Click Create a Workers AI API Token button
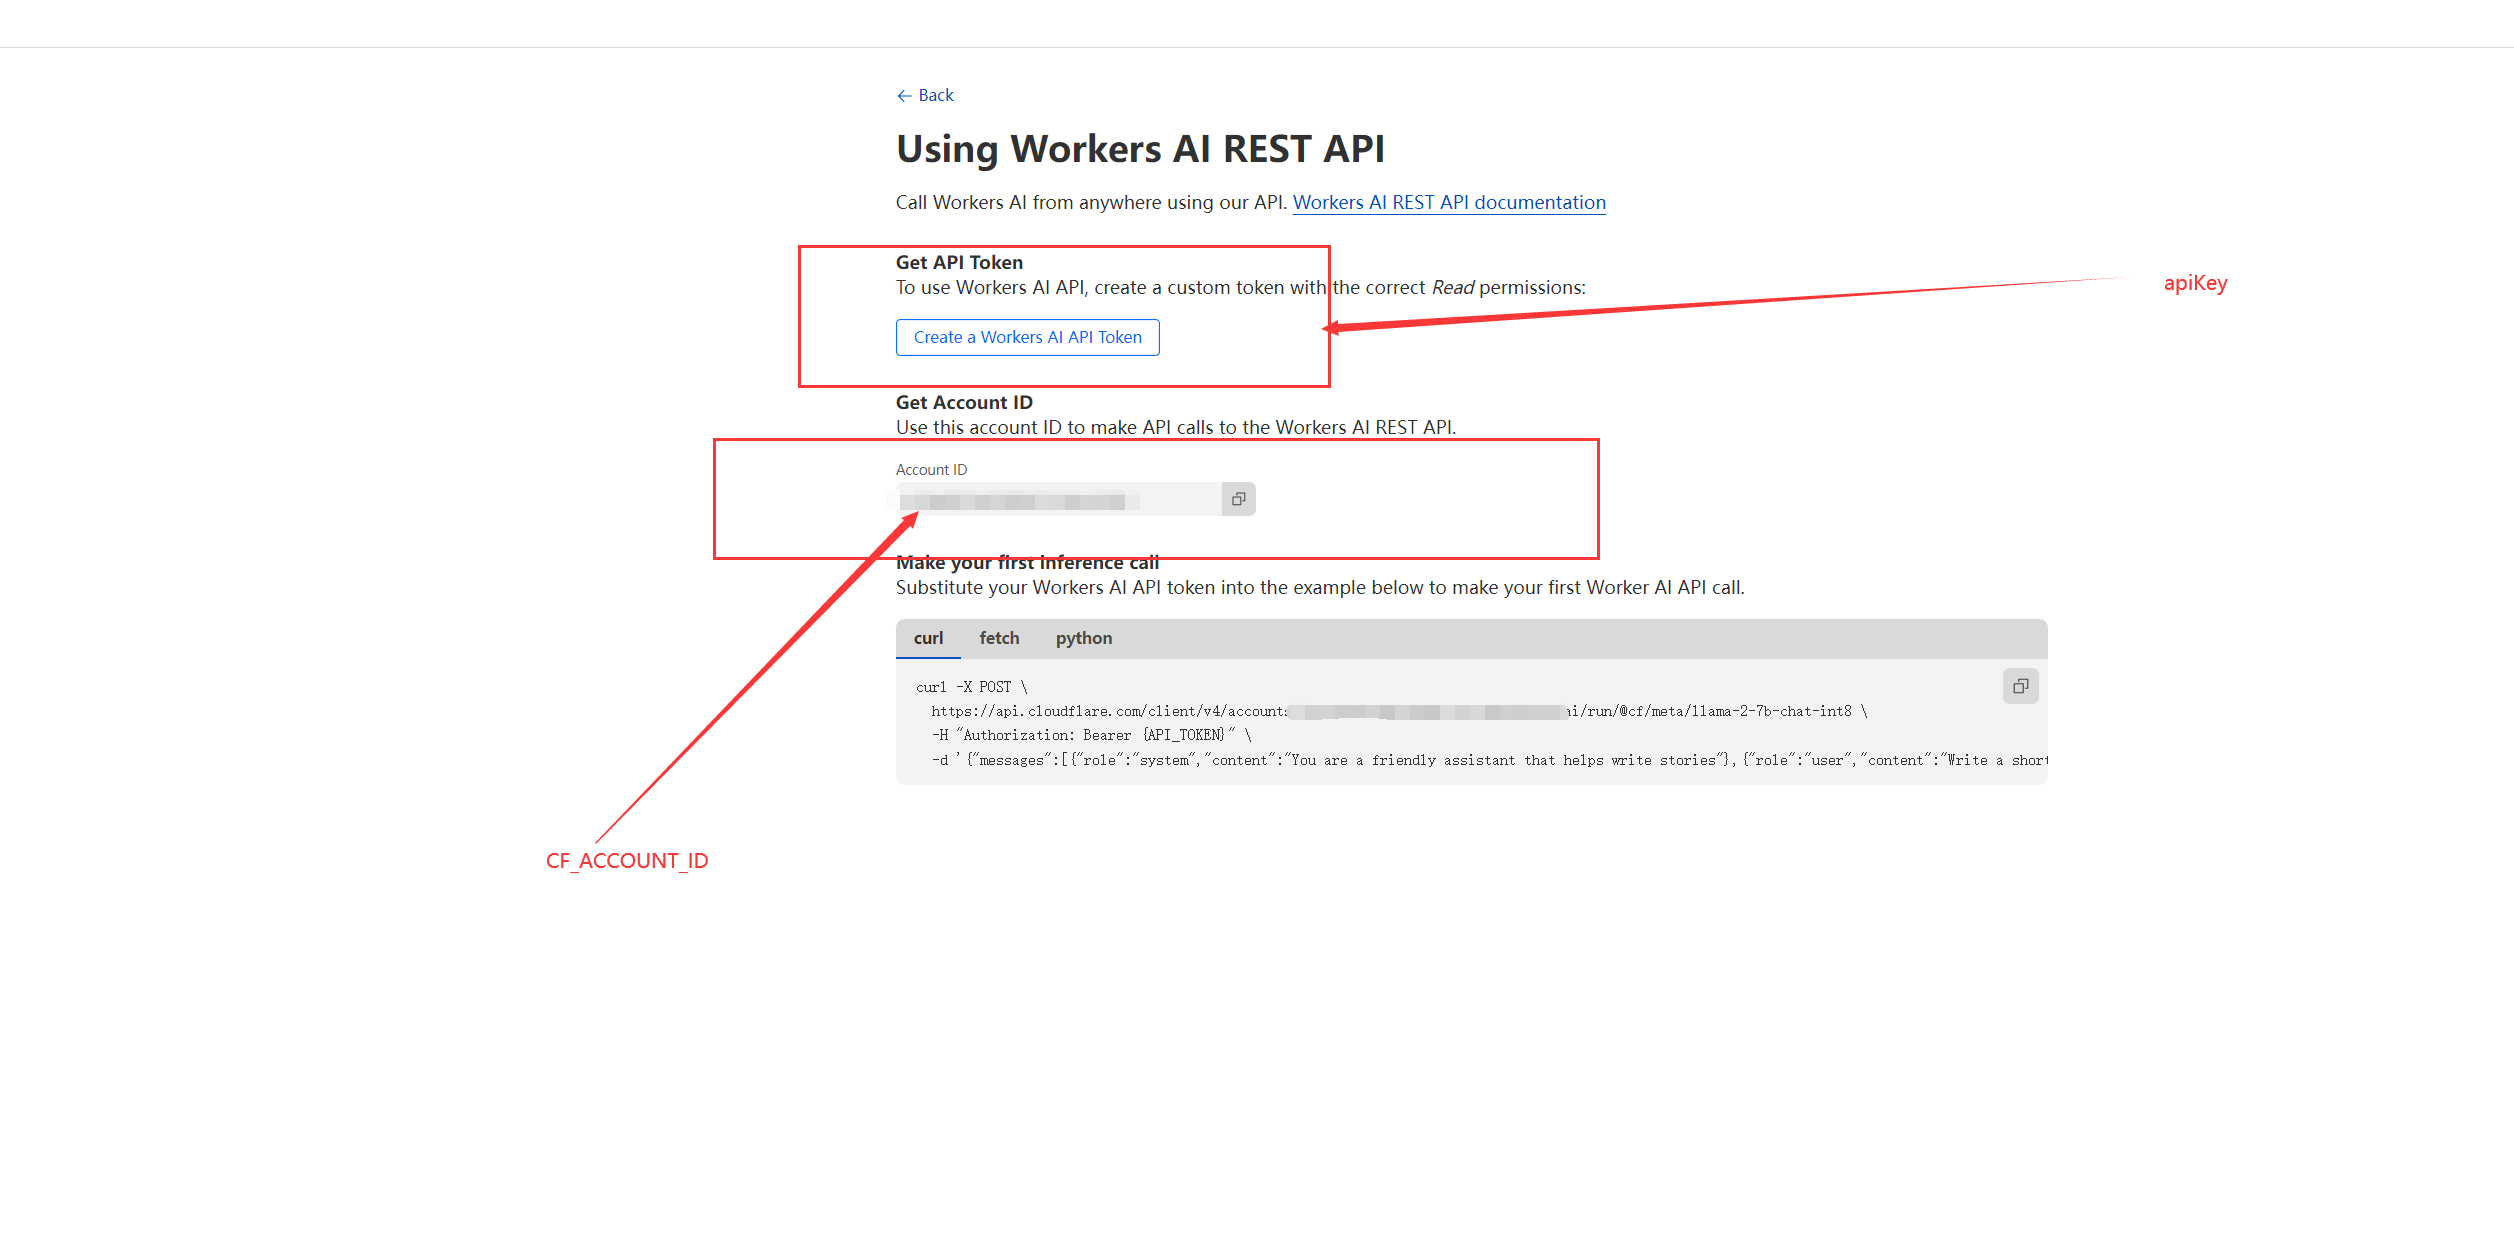Screen dimensions: 2514x1260 click(1027, 337)
